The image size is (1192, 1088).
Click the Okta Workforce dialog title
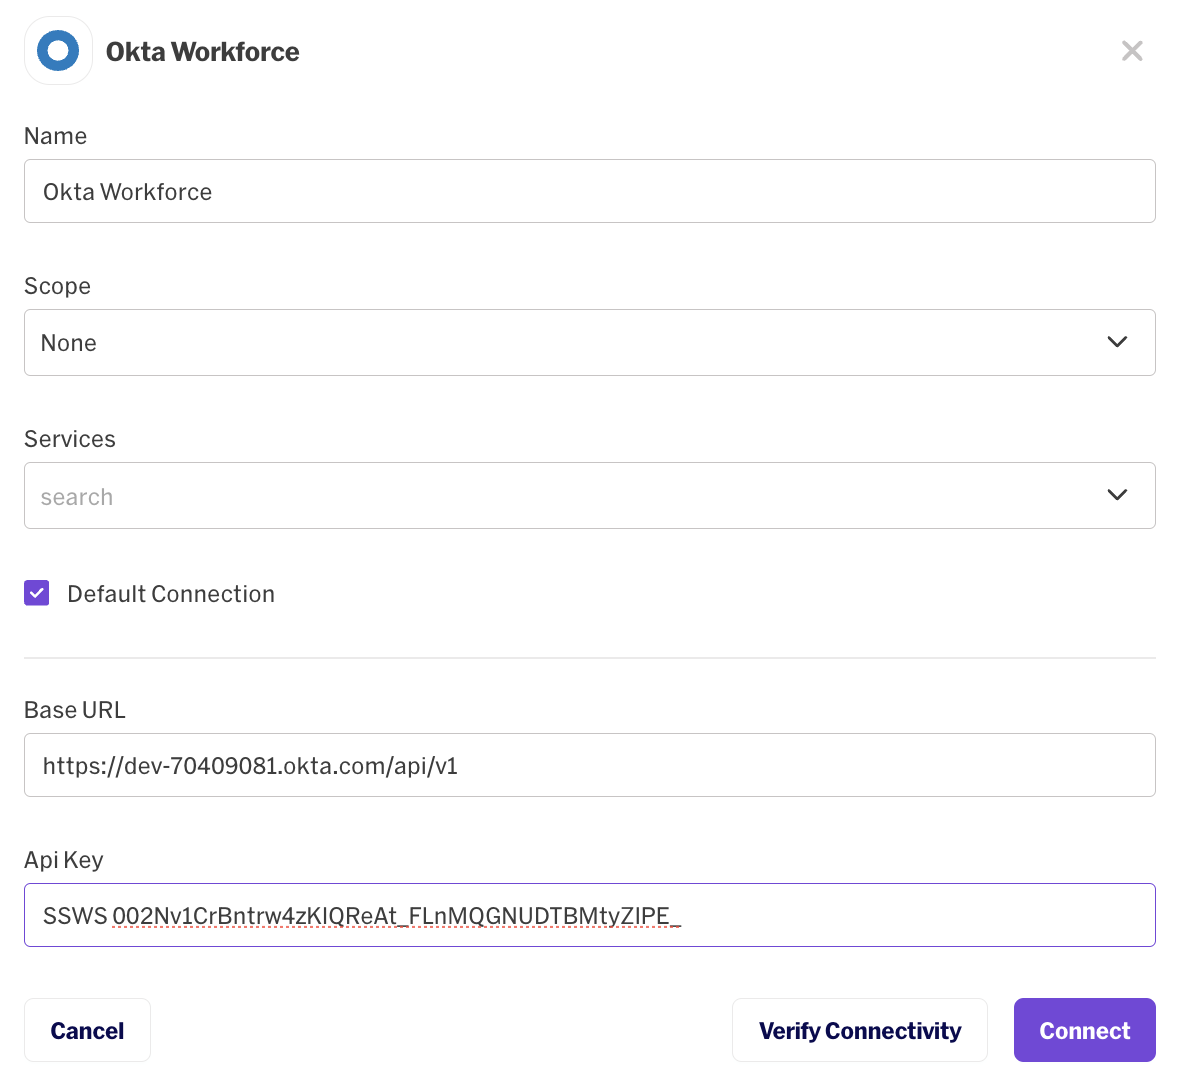(202, 52)
